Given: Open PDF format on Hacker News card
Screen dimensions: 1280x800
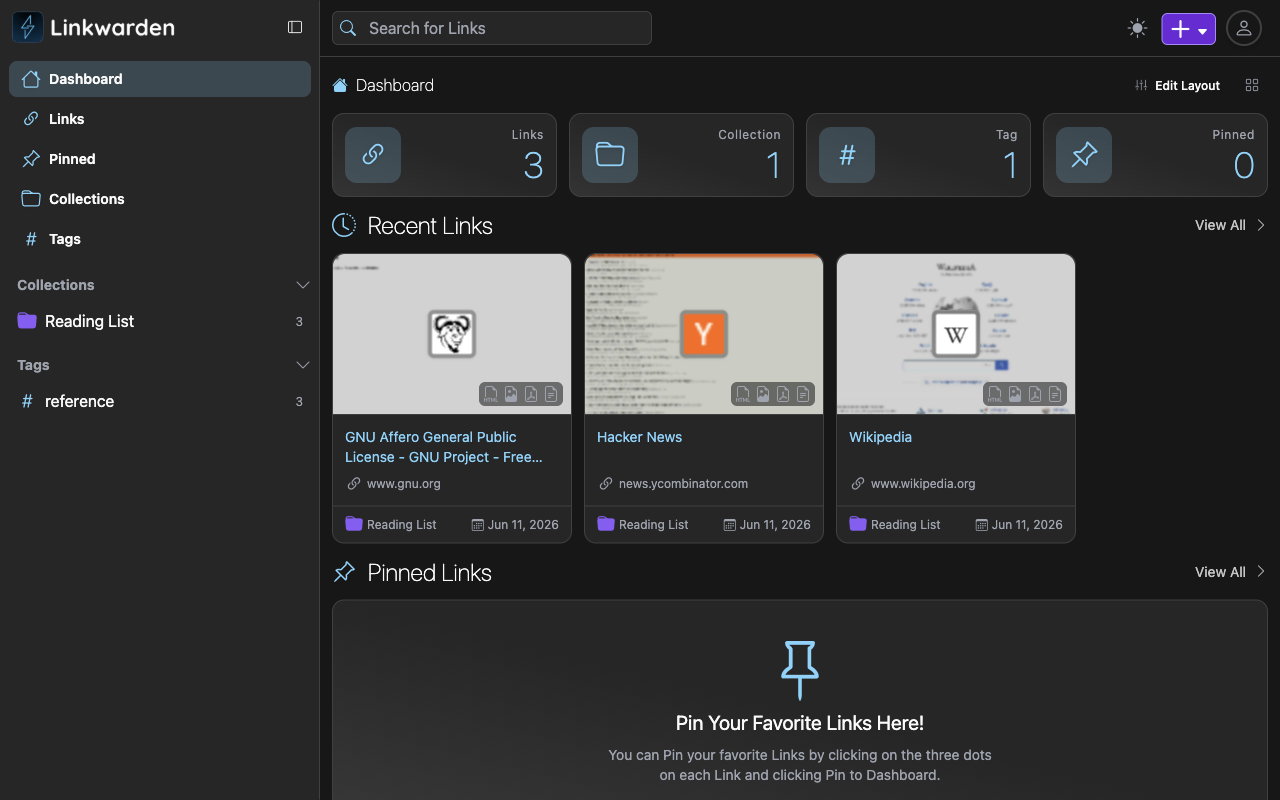Looking at the screenshot, I should pyautogui.click(x=783, y=394).
